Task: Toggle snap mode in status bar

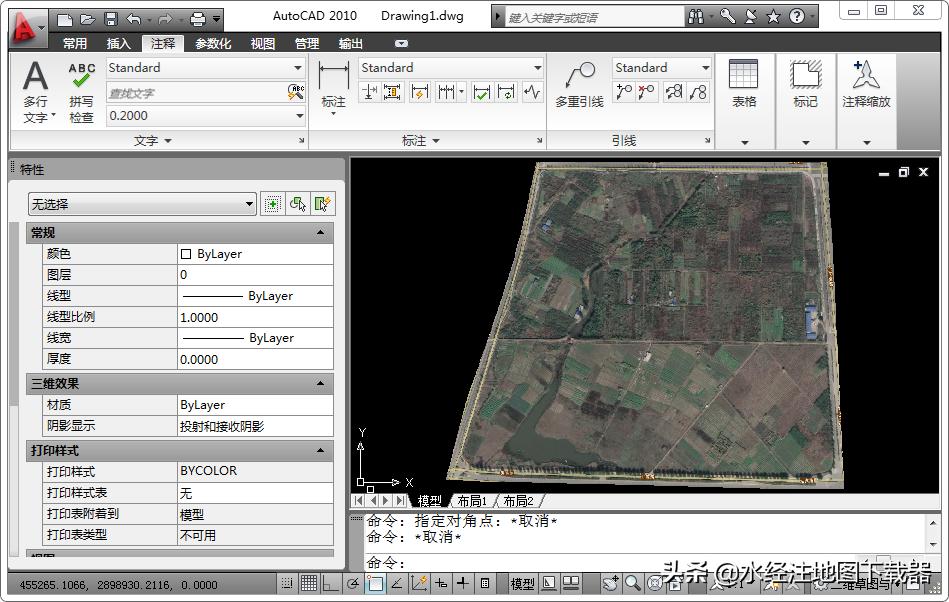Action: tap(288, 583)
